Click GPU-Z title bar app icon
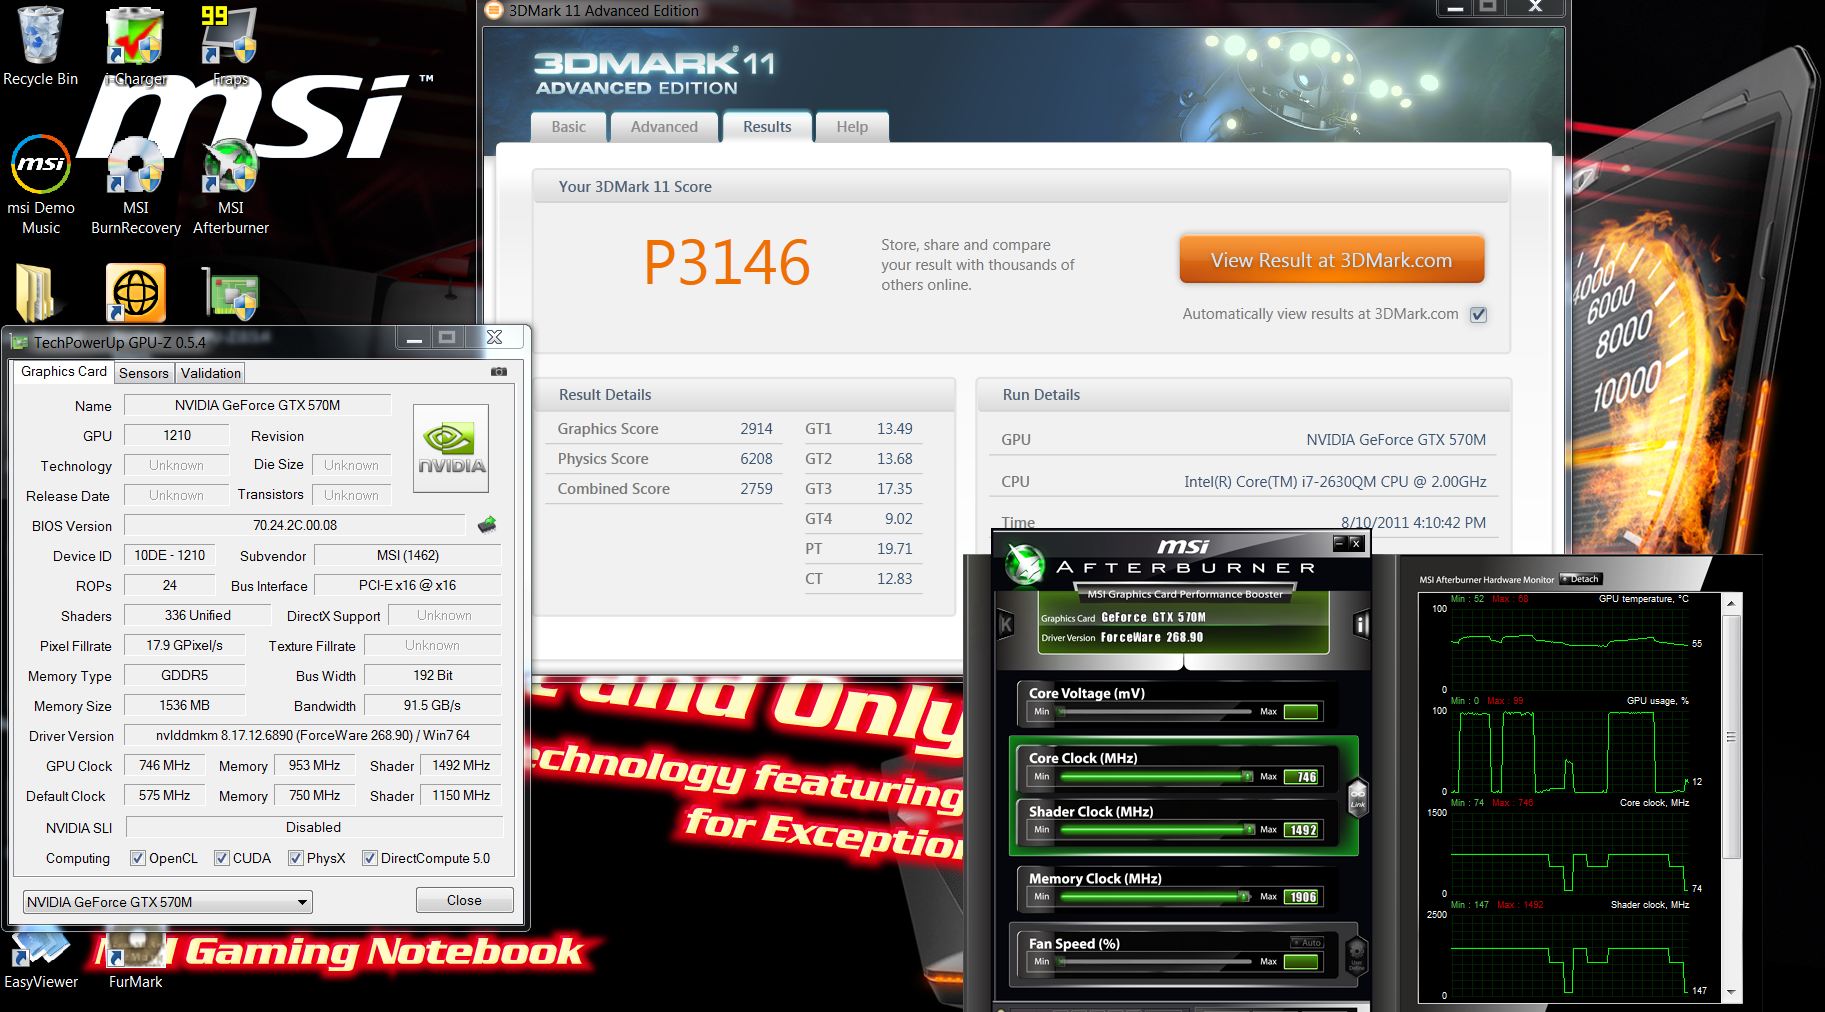The width and height of the screenshot is (1825, 1012). (19, 342)
